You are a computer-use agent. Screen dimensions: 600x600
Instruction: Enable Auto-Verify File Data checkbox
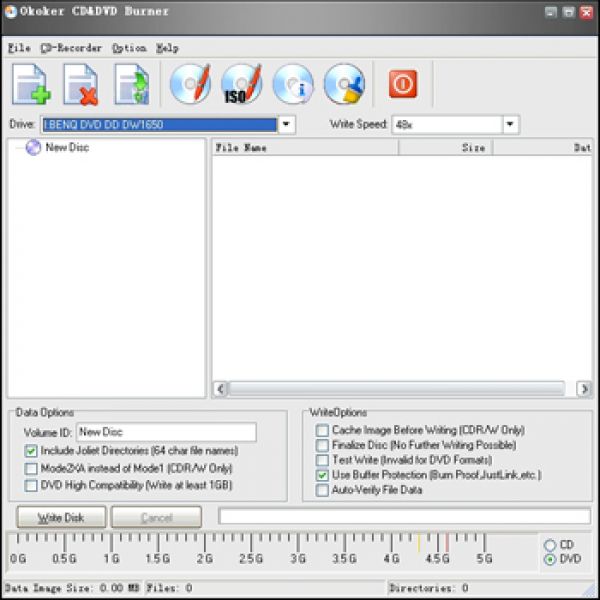322,490
